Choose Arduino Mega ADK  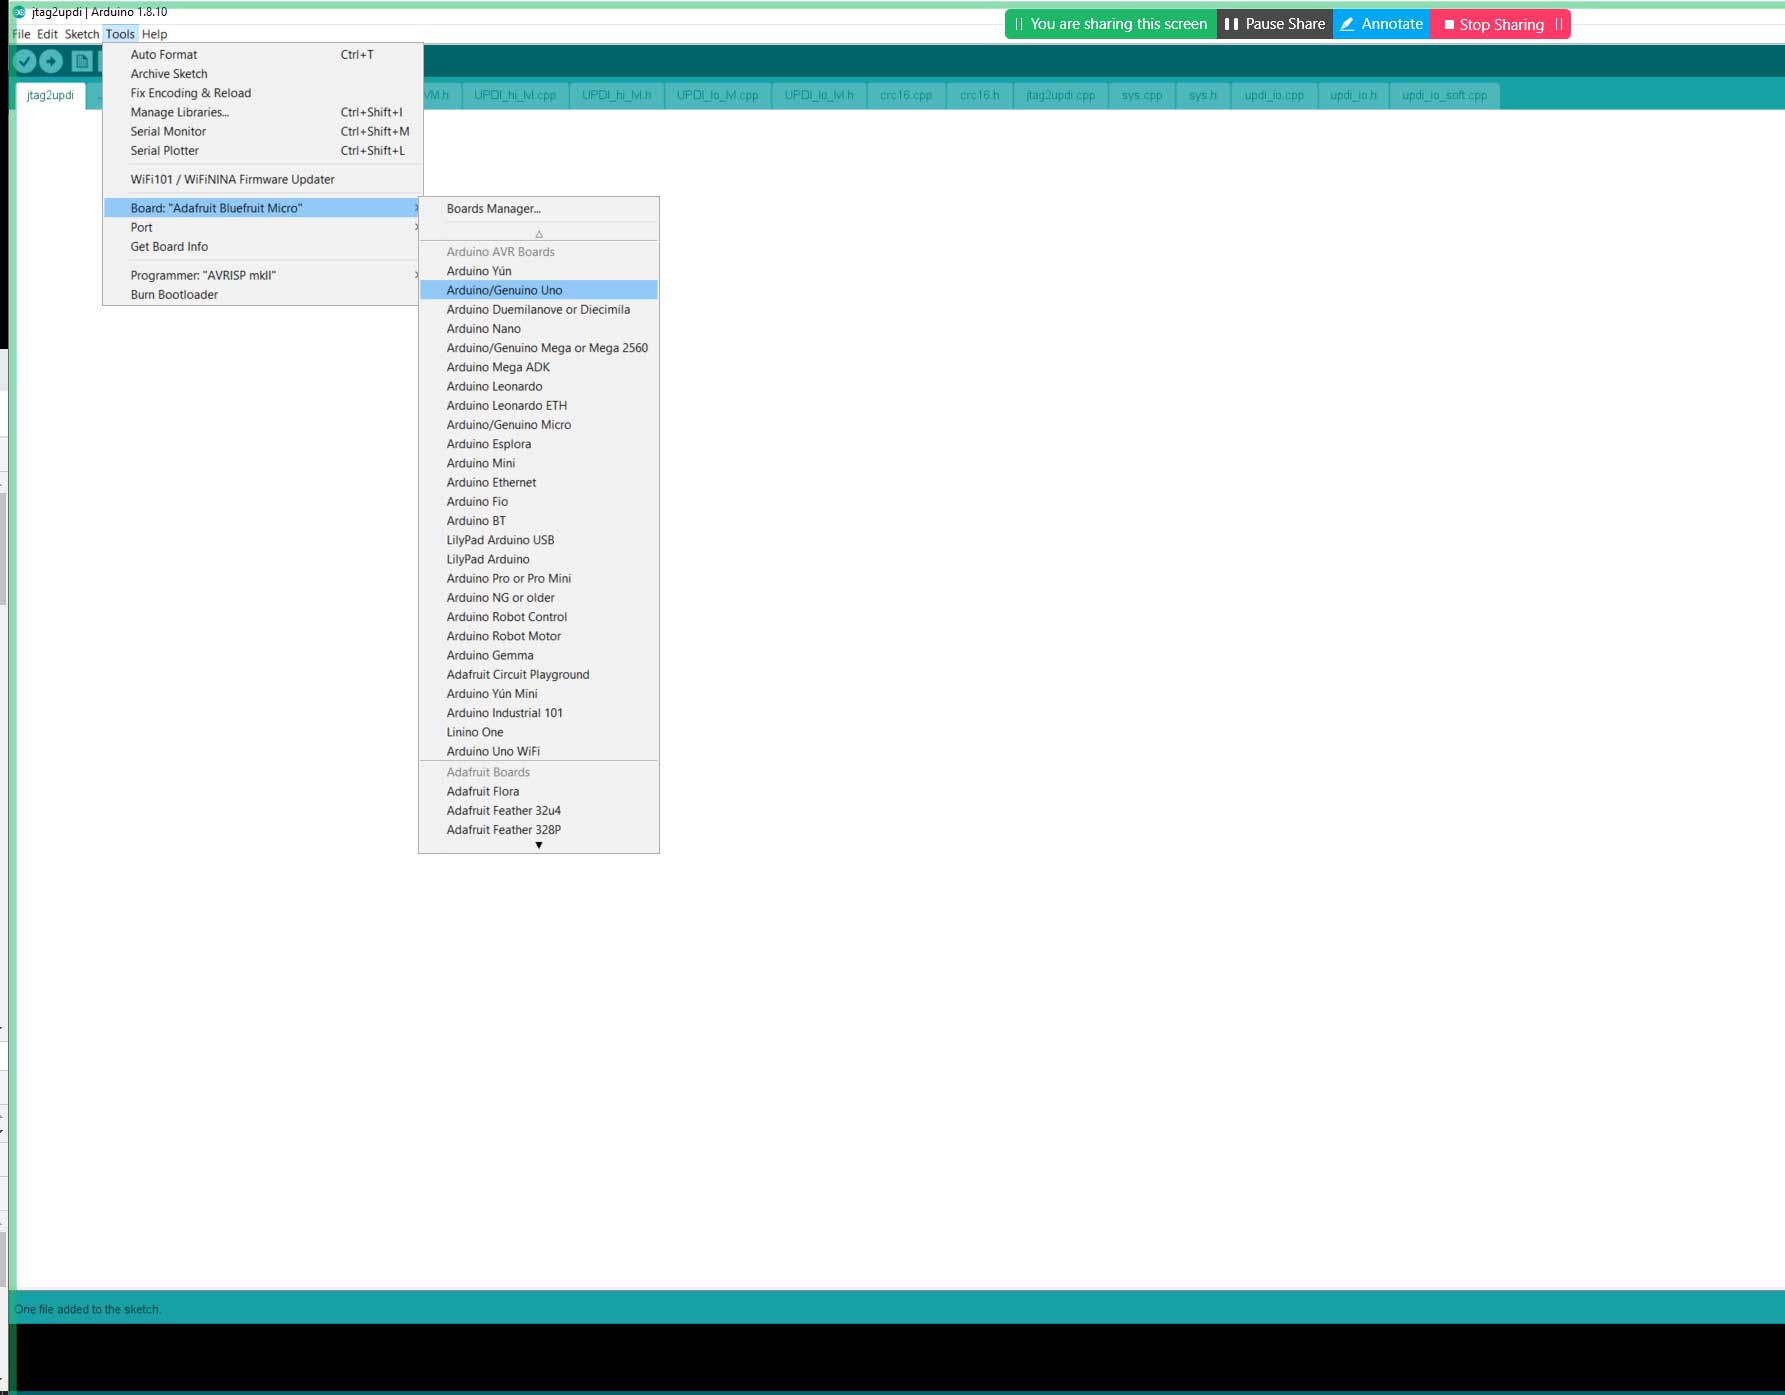539,367
